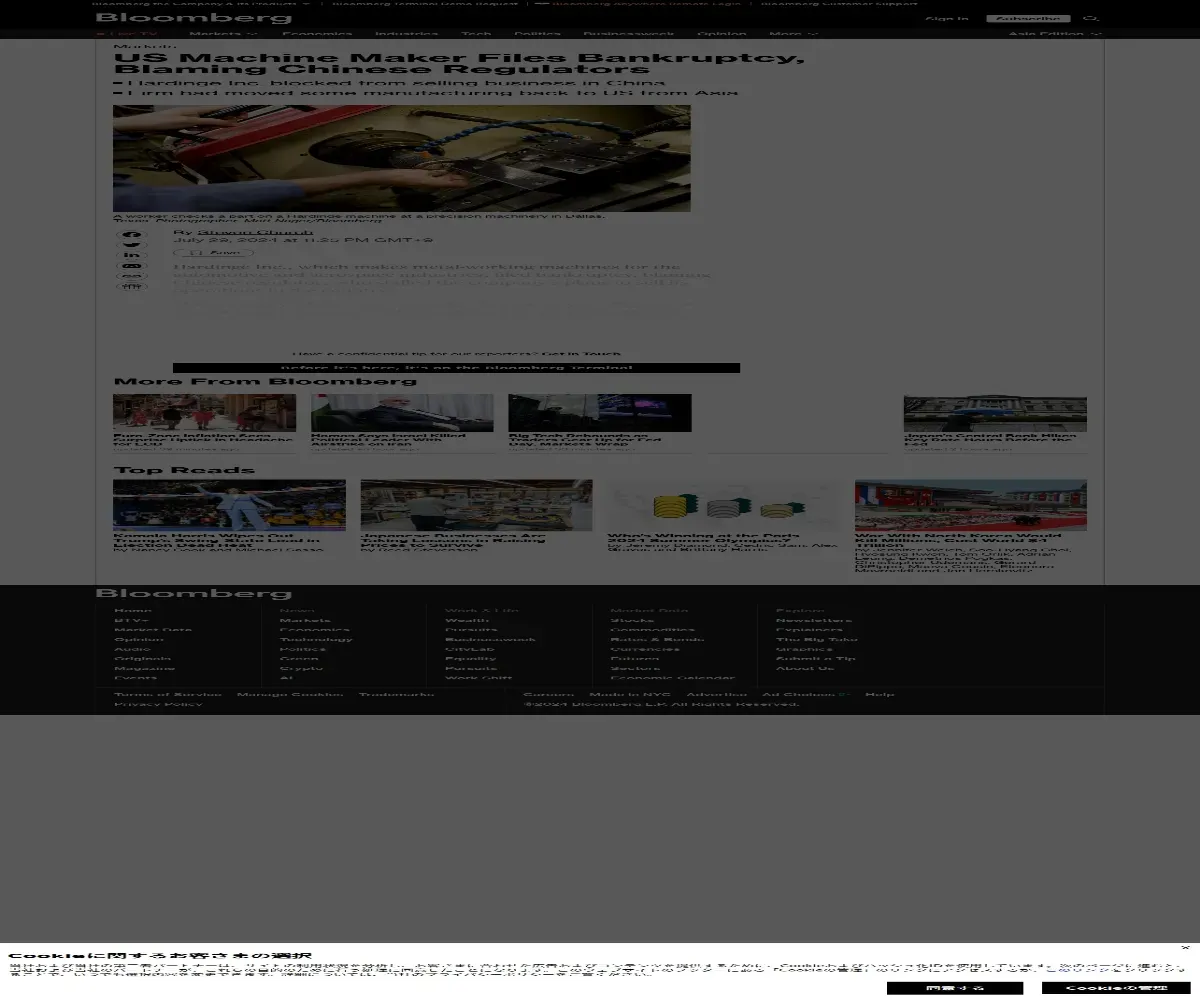Open Stocks in the footer Market Data column
The width and height of the screenshot is (1200, 1000).
click(632, 620)
